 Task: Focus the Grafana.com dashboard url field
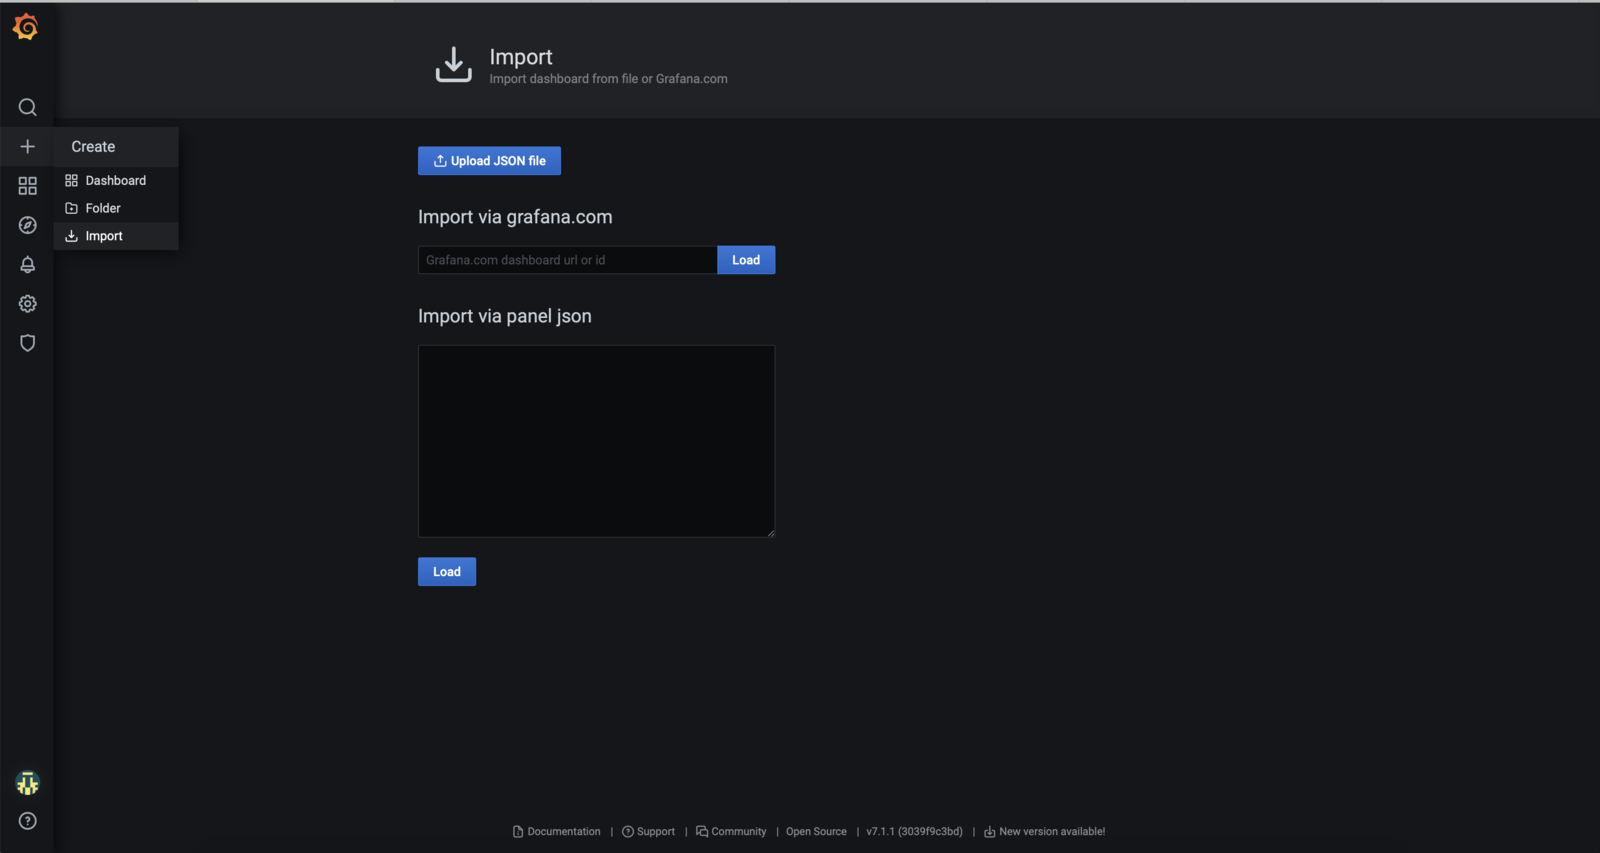point(567,260)
